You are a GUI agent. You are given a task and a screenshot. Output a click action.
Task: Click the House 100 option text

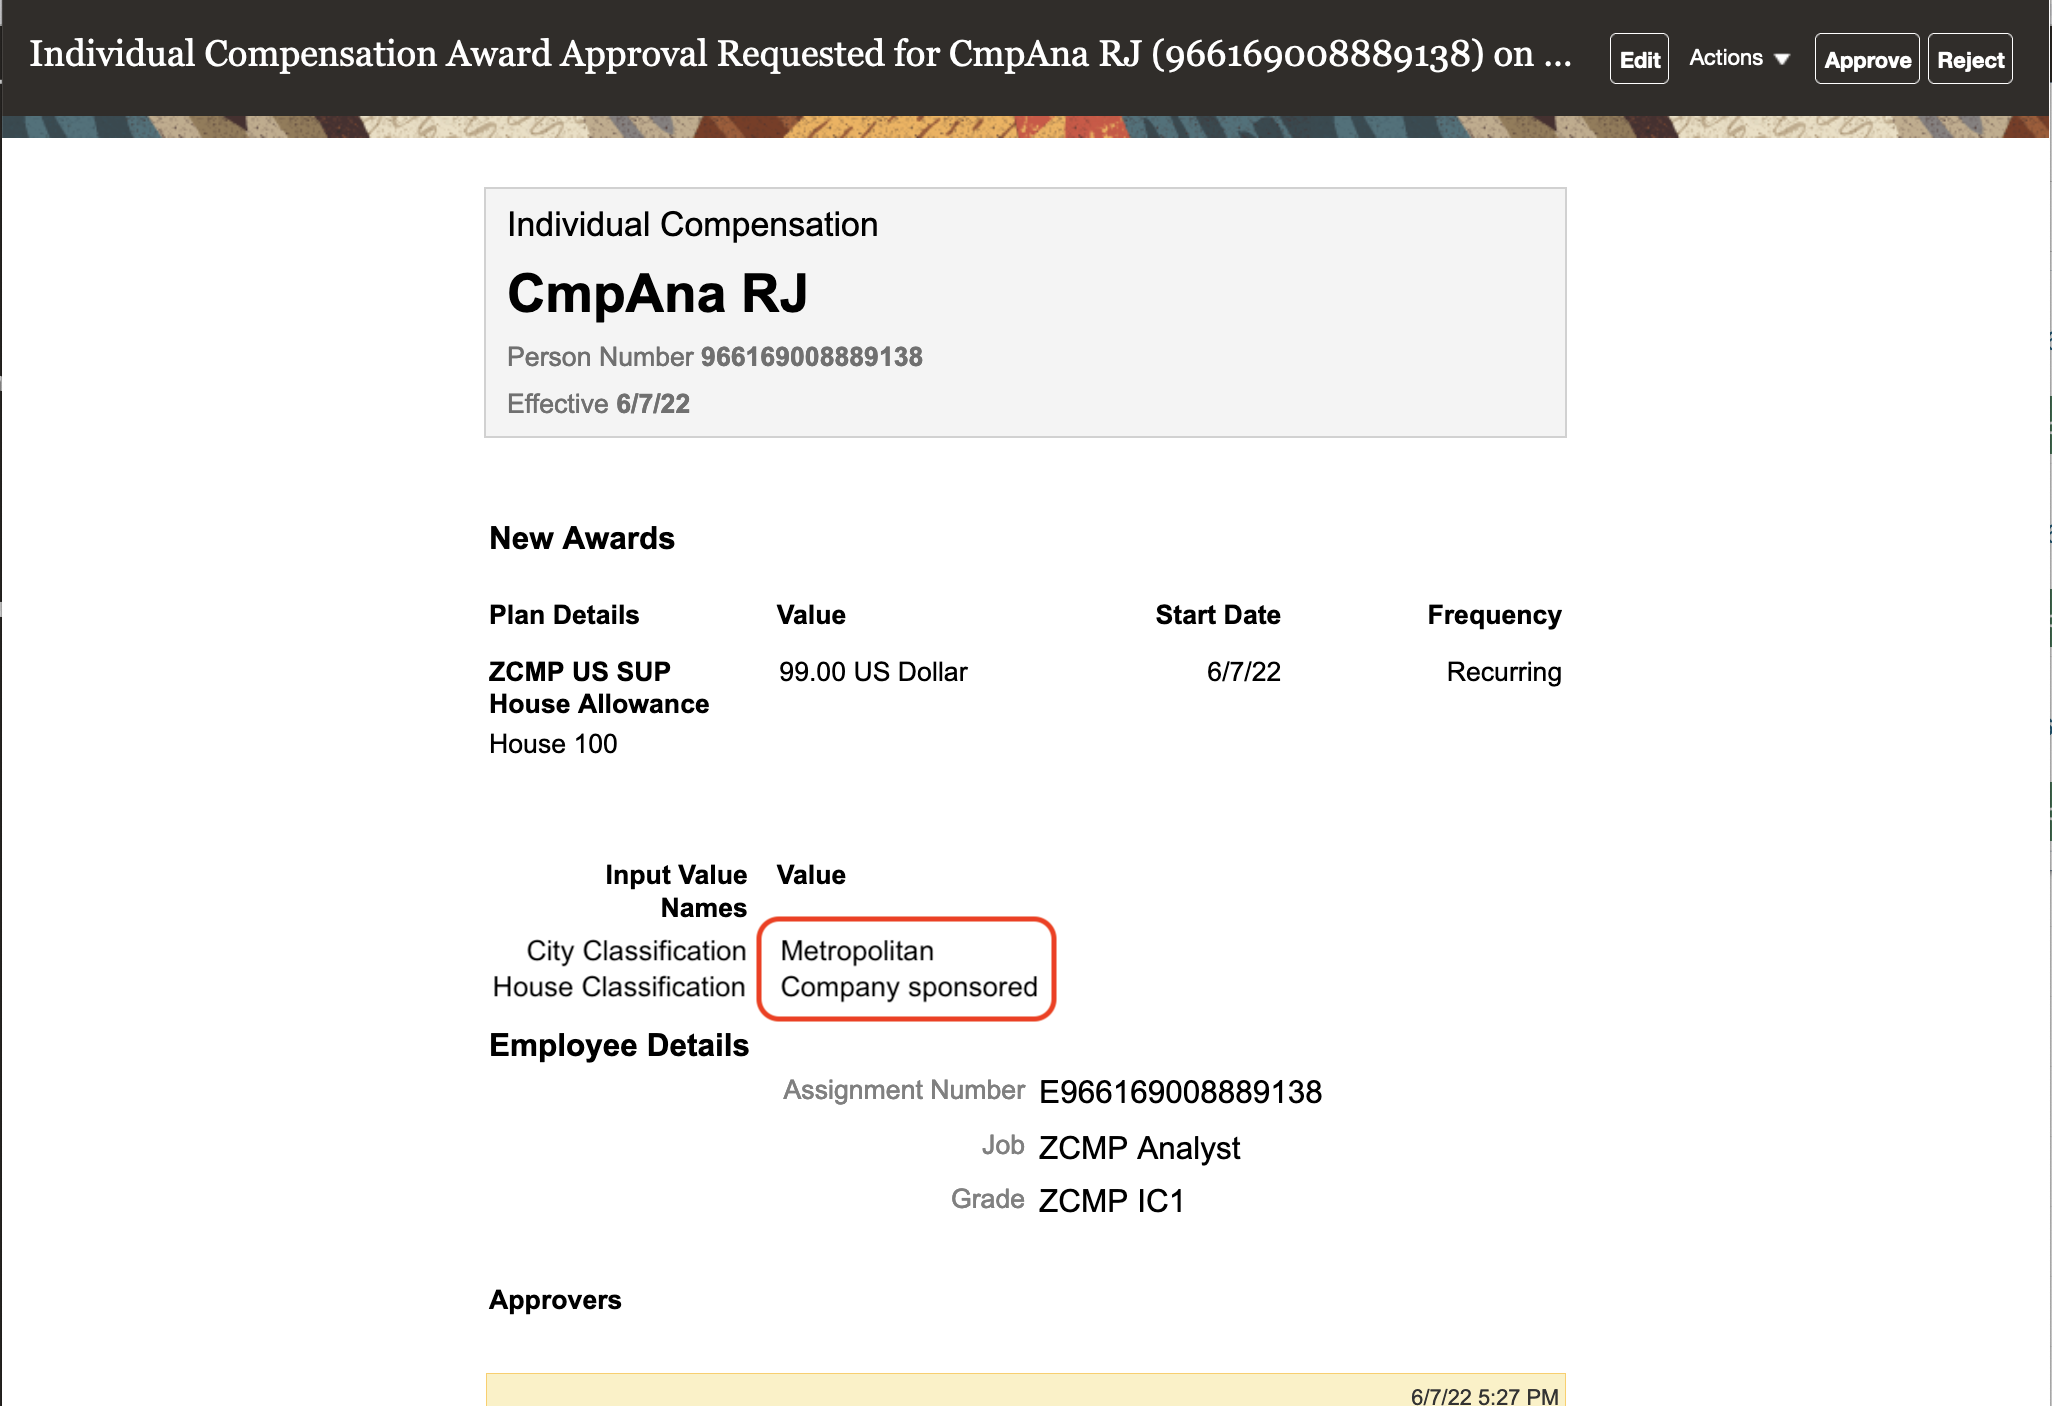(553, 744)
